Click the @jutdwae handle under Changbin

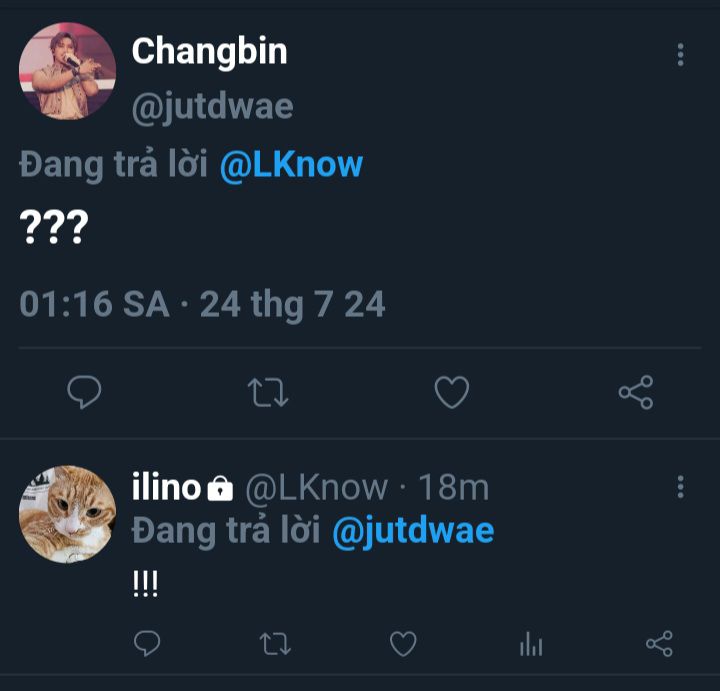(x=212, y=106)
